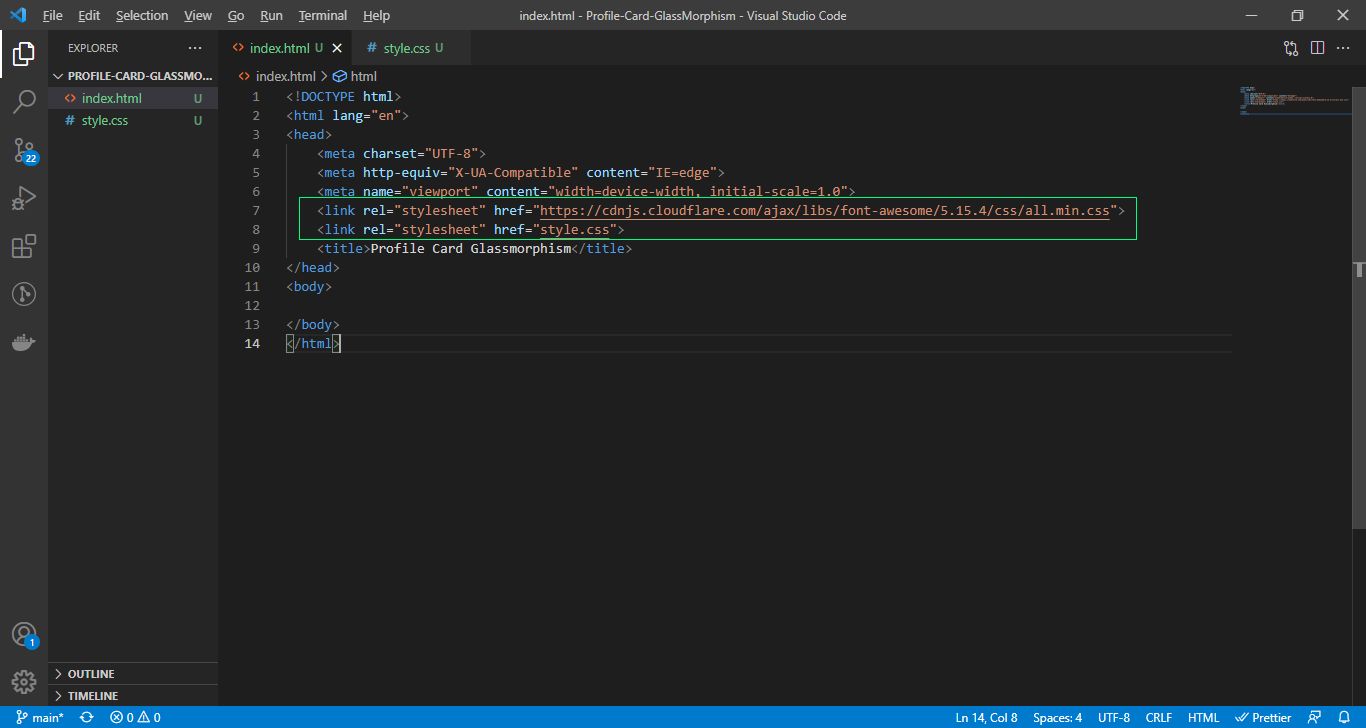
Task: Open notifications bell icon
Action: tap(1344, 717)
